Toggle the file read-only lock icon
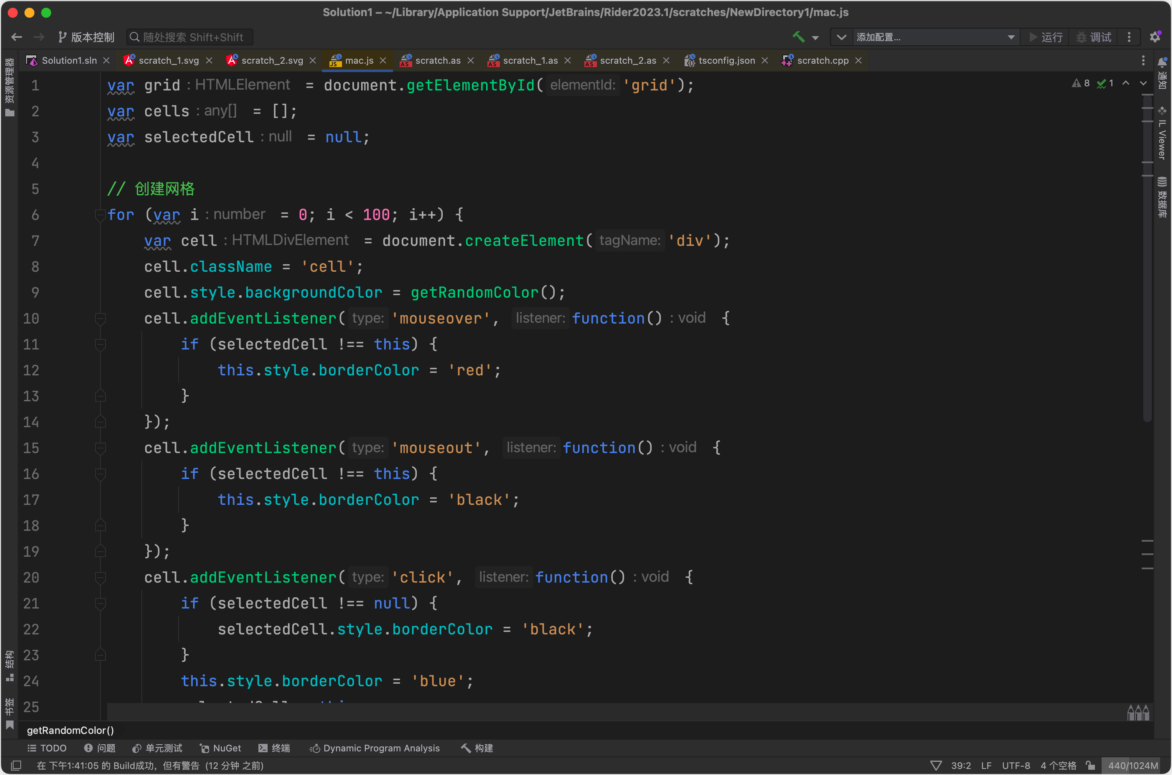Screen dimensions: 1172x775 [1091, 765]
